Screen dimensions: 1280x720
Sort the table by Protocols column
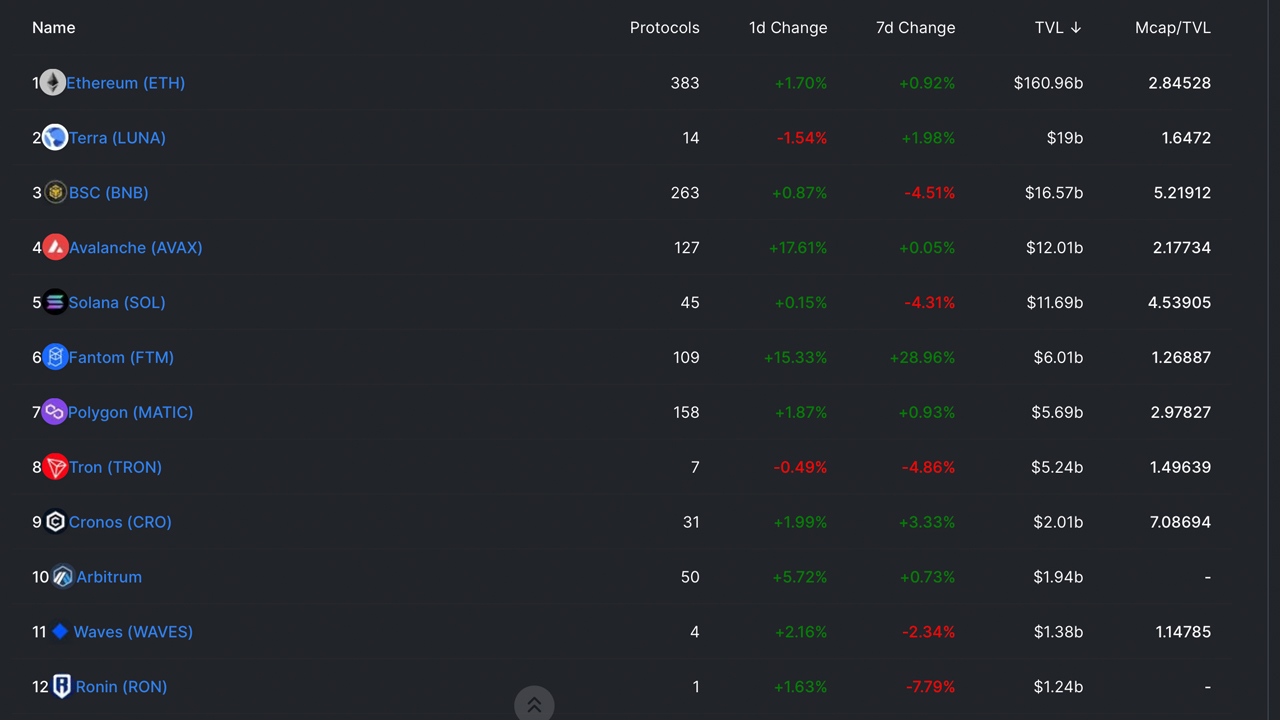(x=664, y=27)
